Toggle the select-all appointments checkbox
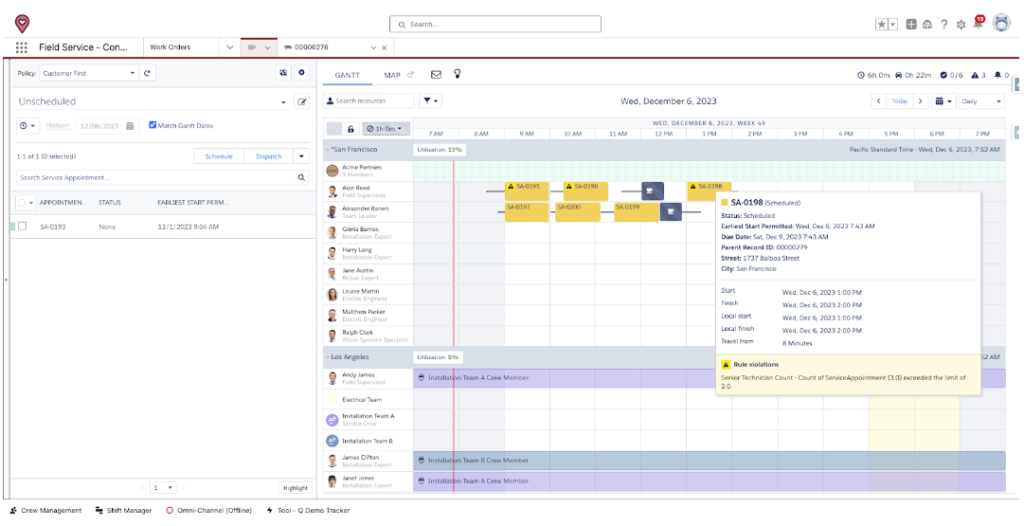The height and width of the screenshot is (526, 1024). tap(22, 203)
